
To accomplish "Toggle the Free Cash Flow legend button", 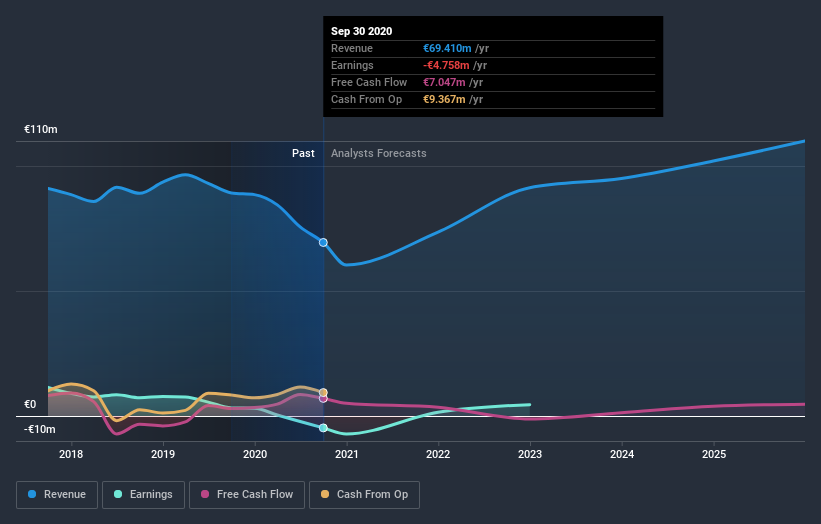I will pos(247,495).
